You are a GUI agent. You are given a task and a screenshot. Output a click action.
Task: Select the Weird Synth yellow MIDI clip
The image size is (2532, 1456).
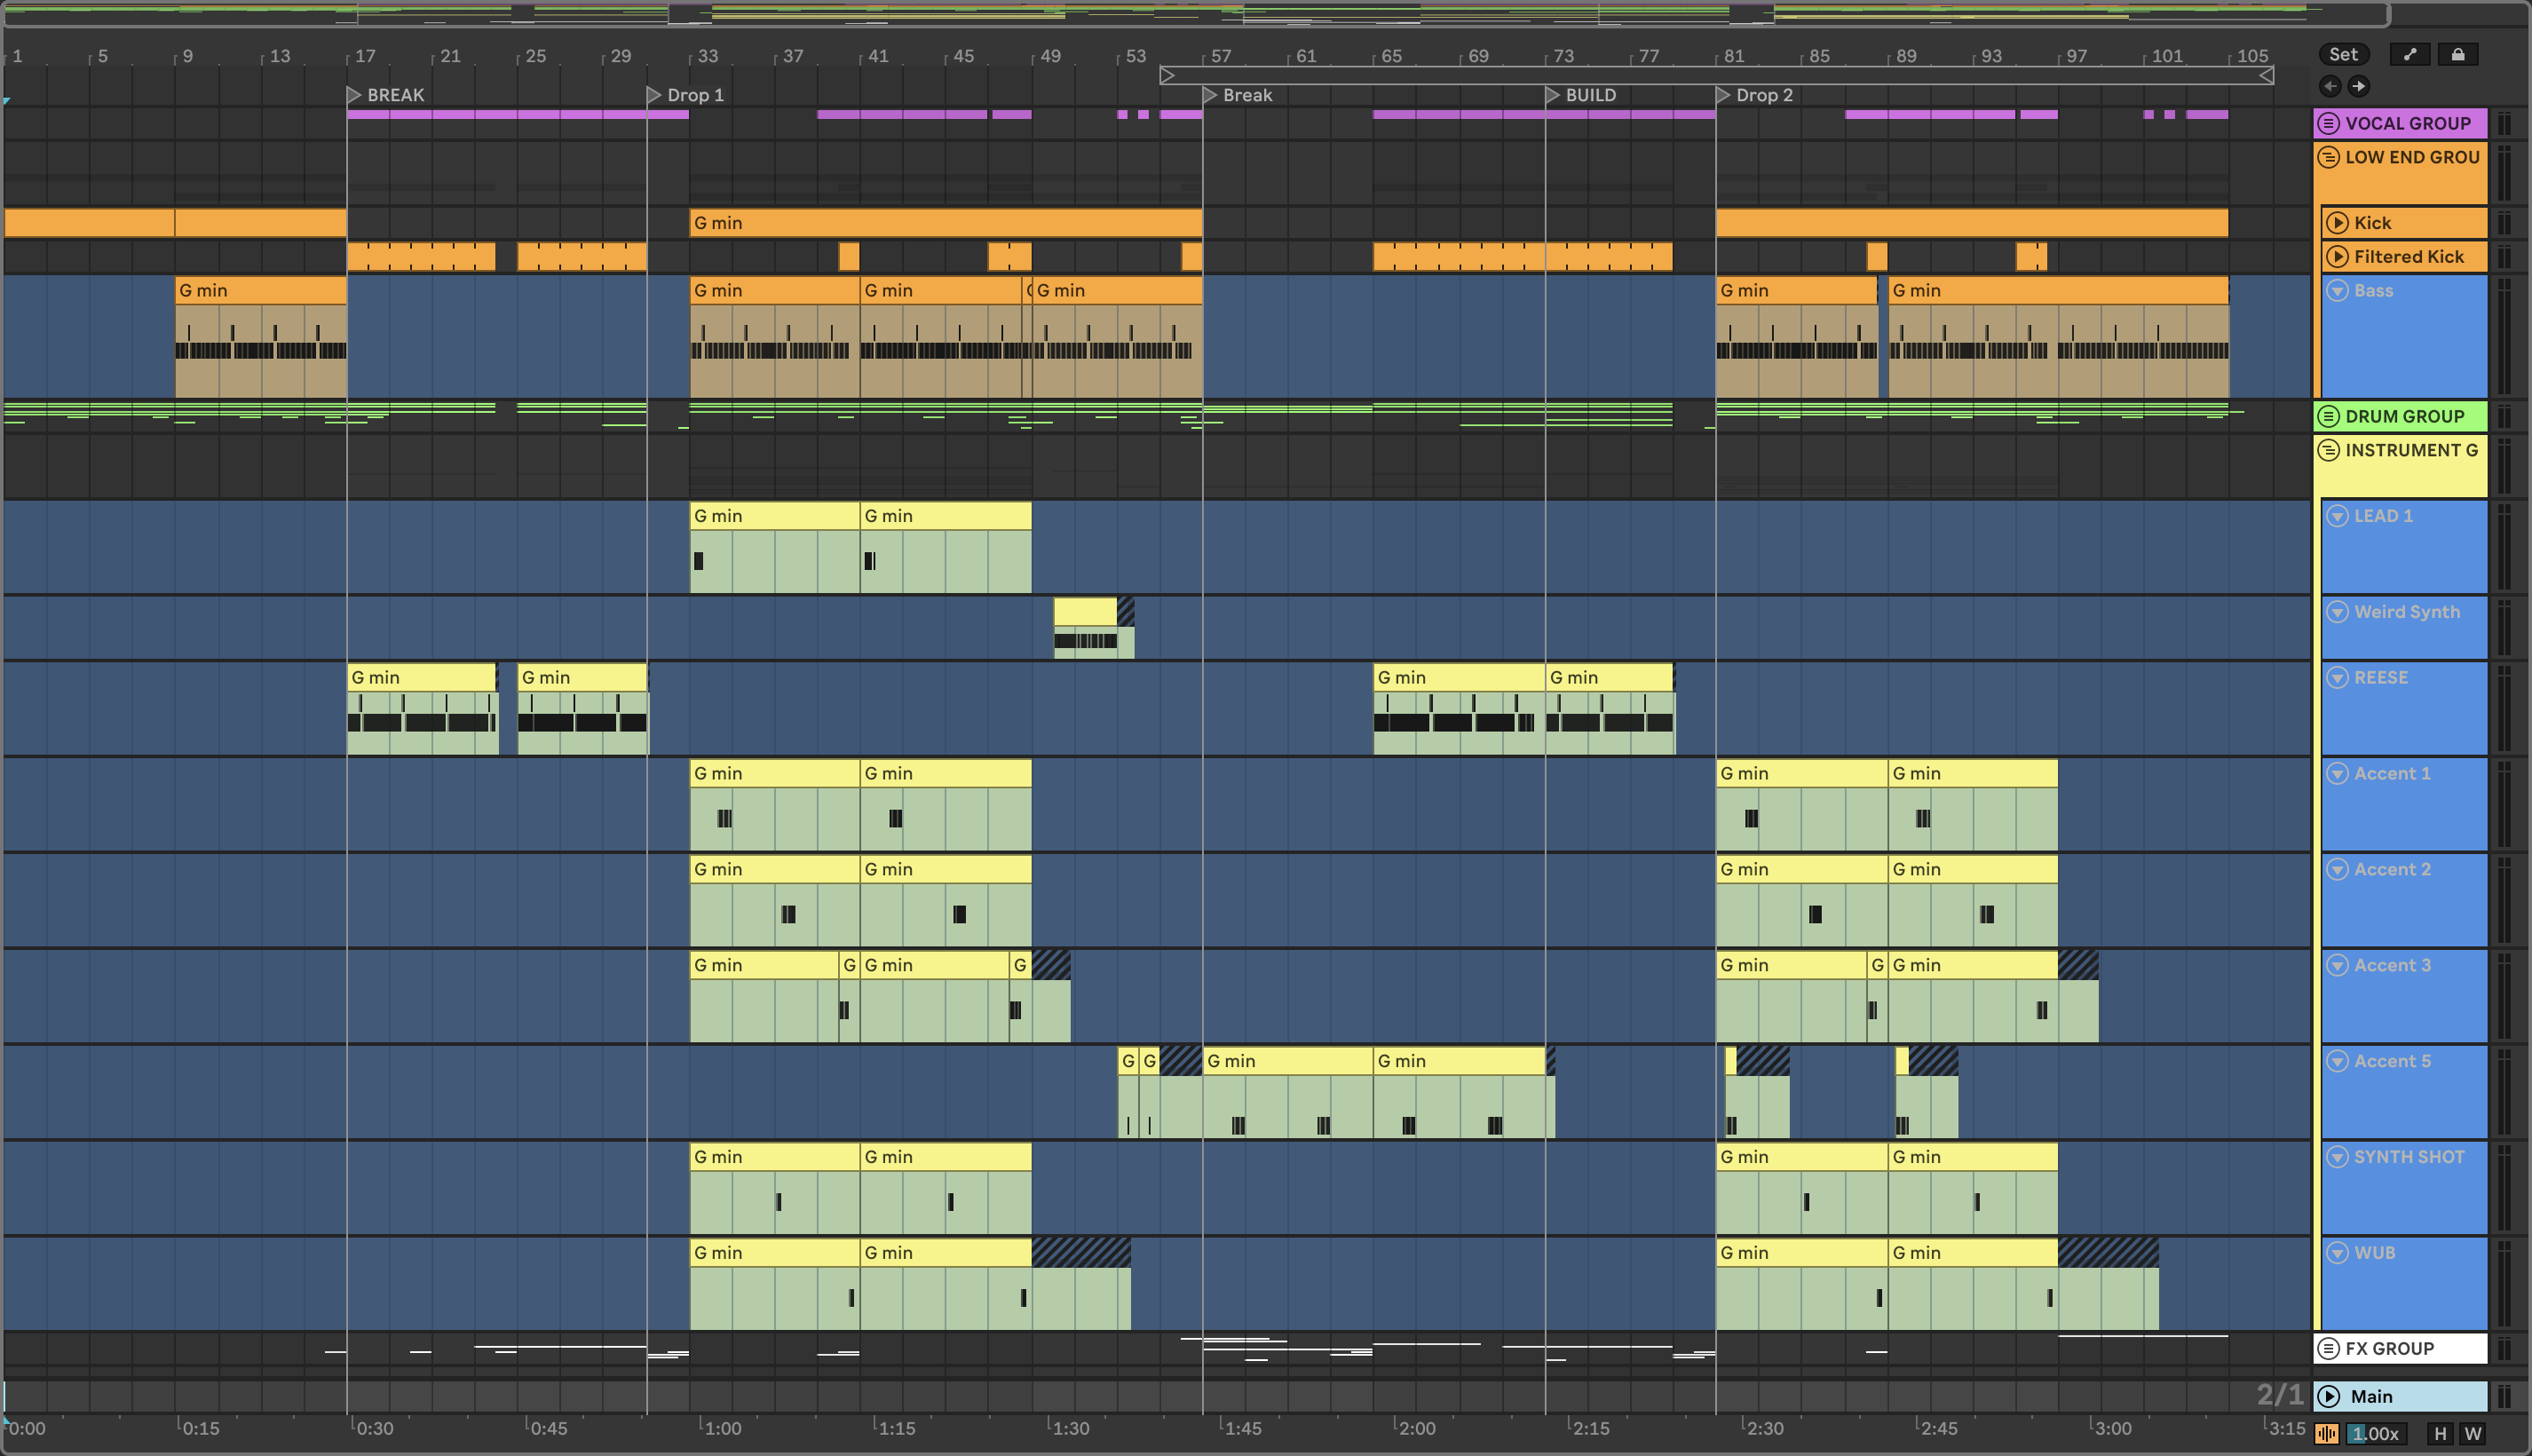pyautogui.click(x=1085, y=610)
